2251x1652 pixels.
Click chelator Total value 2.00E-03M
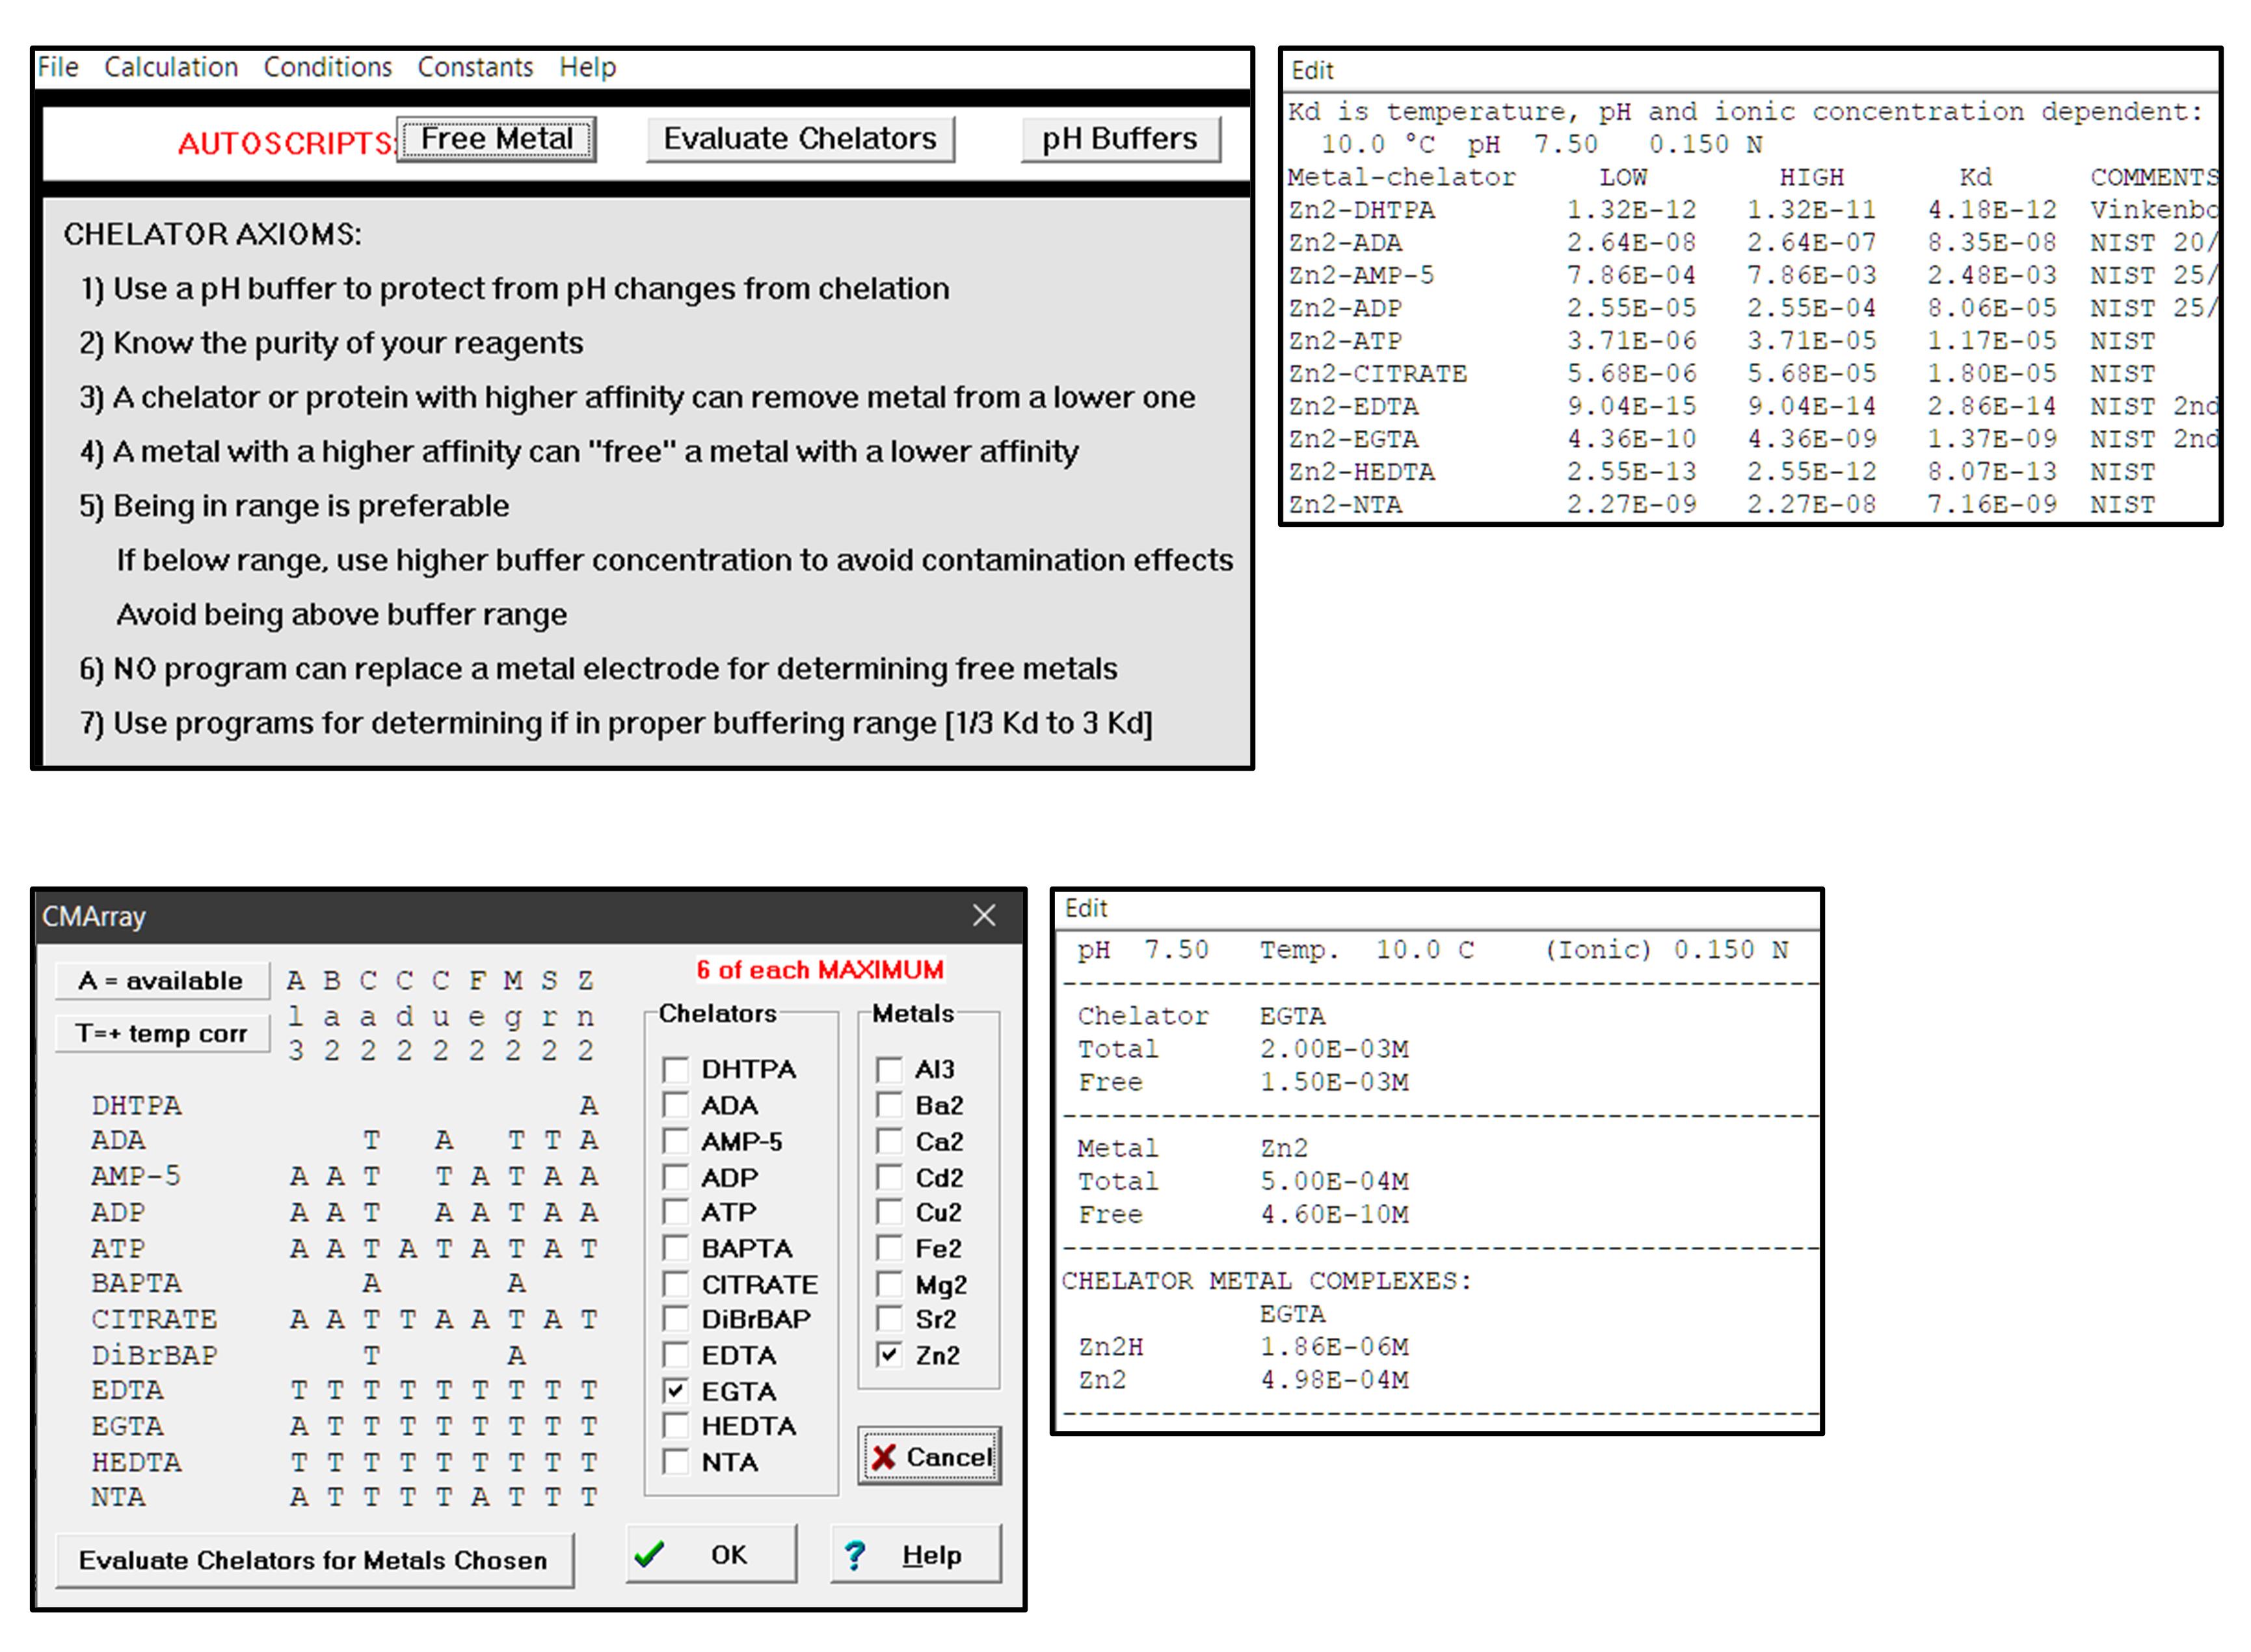(x=1334, y=1049)
